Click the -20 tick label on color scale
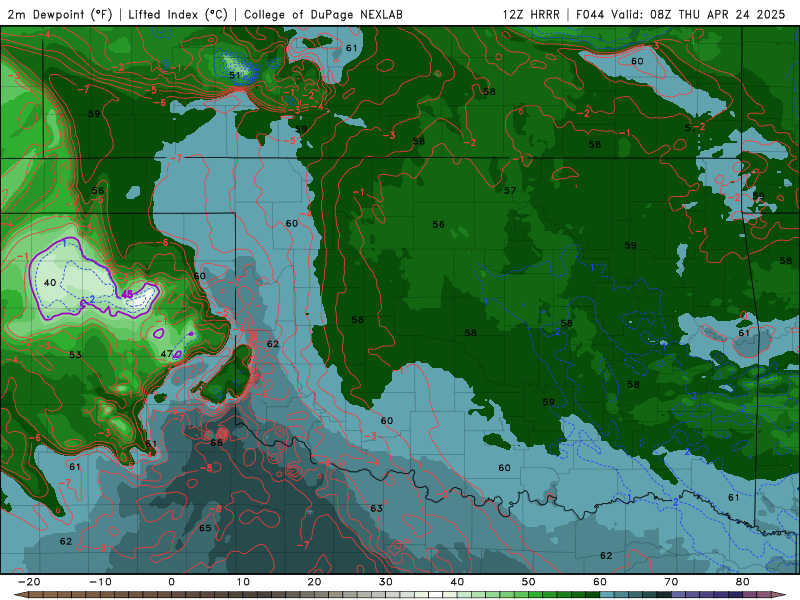Image resolution: width=800 pixels, height=600 pixels. (29, 582)
